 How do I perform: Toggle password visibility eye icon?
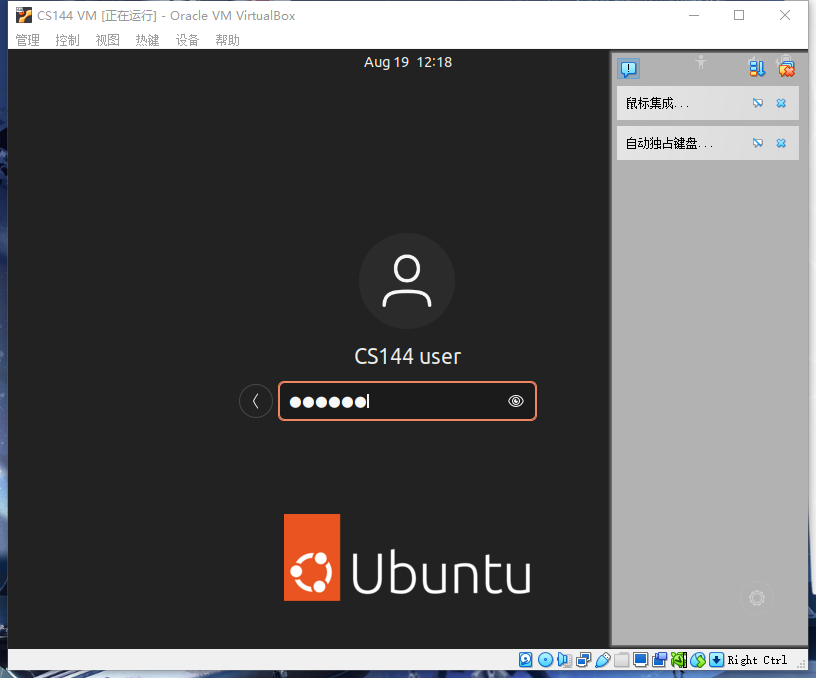[516, 401]
